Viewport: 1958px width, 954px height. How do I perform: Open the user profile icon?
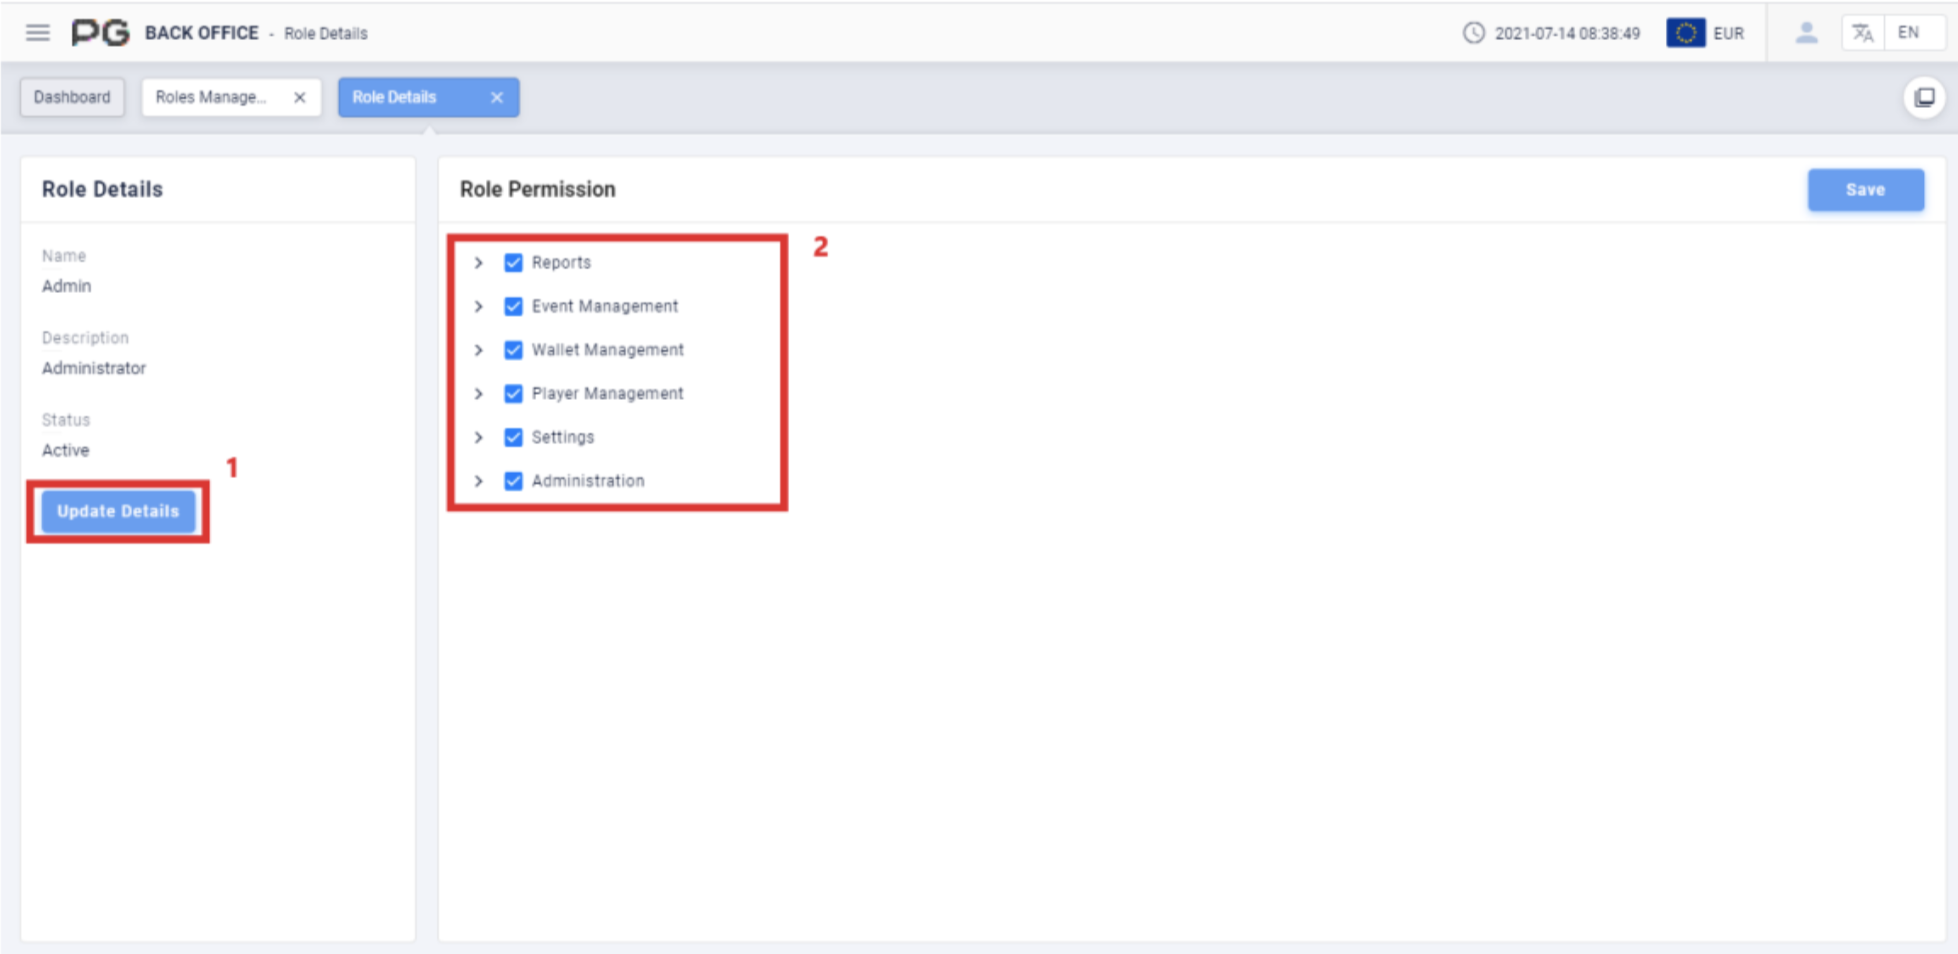click(x=1806, y=32)
